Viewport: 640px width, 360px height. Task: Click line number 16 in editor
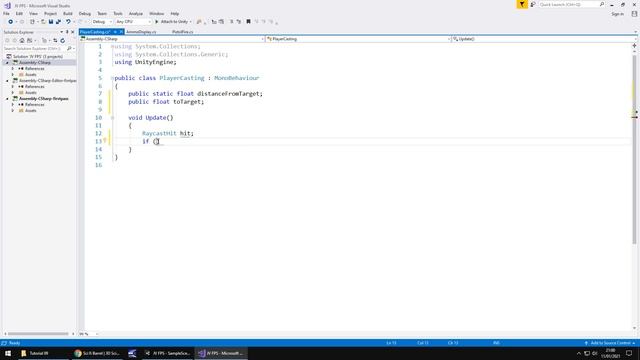click(x=98, y=165)
